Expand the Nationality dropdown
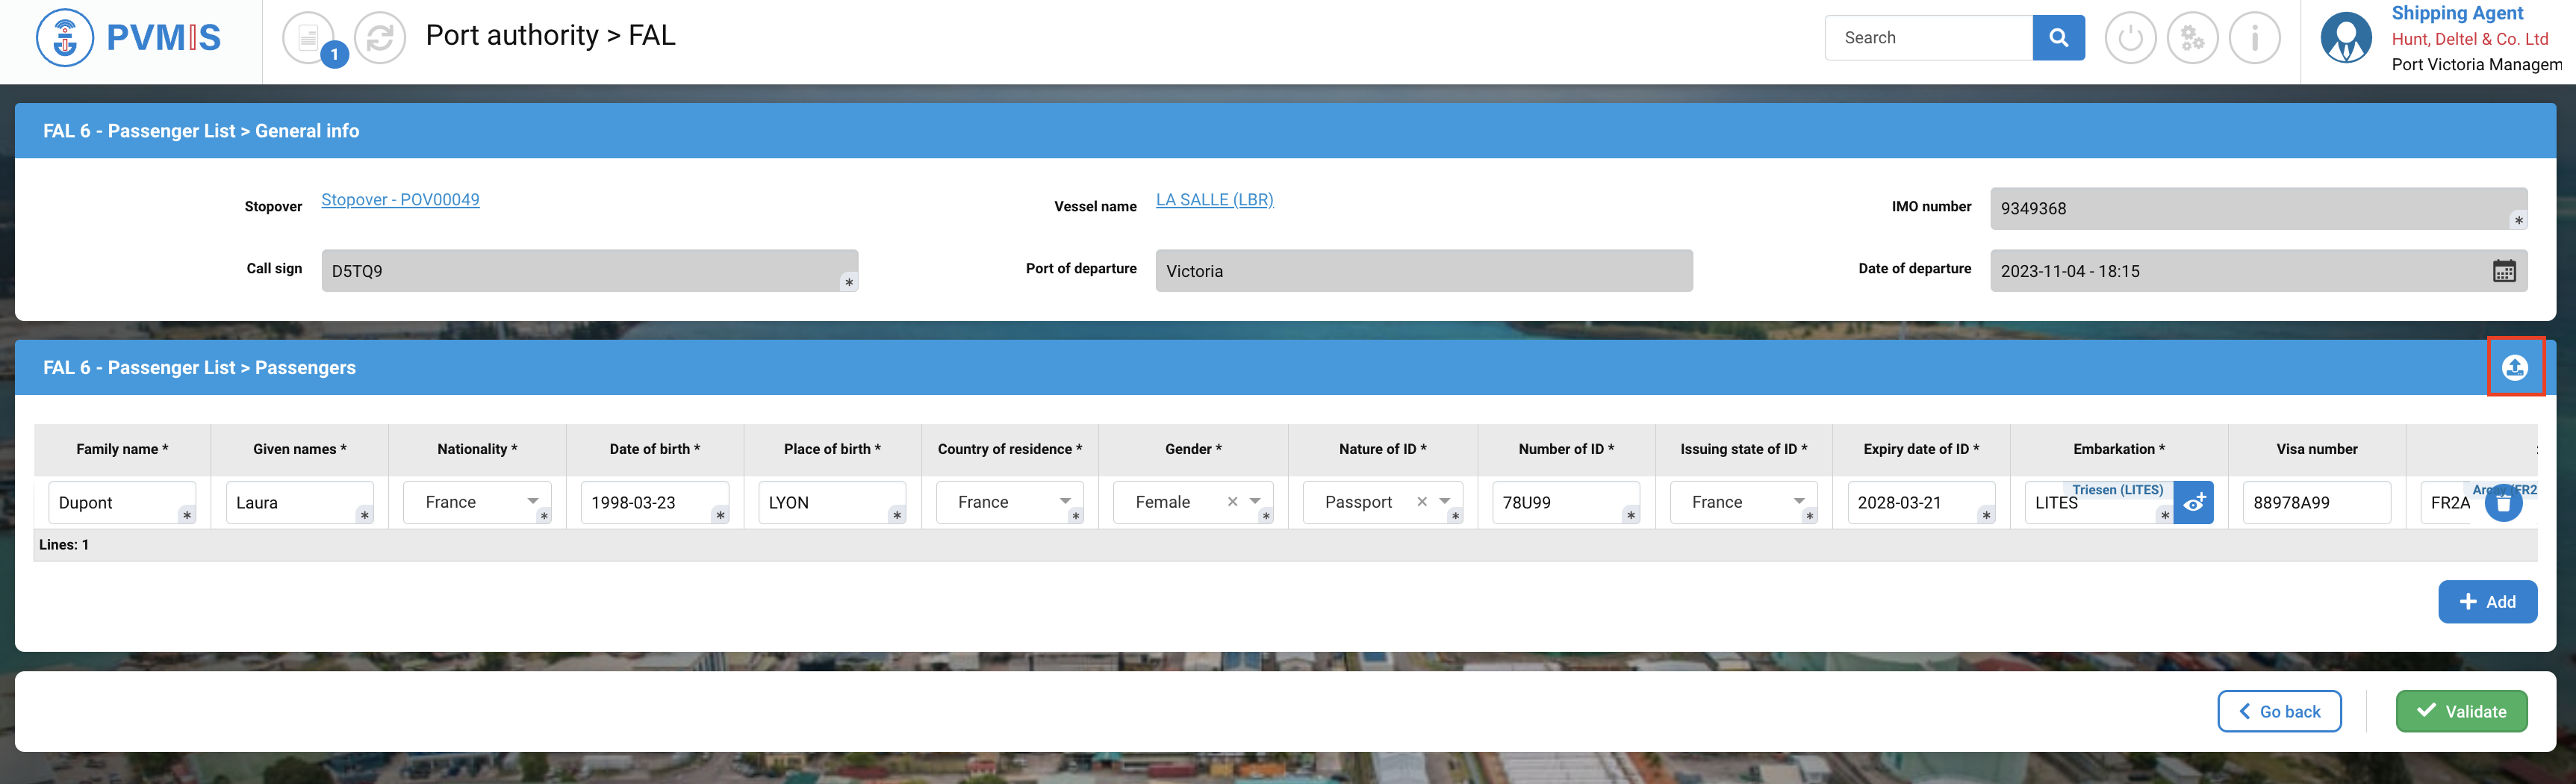The width and height of the screenshot is (2576, 784). coord(533,501)
